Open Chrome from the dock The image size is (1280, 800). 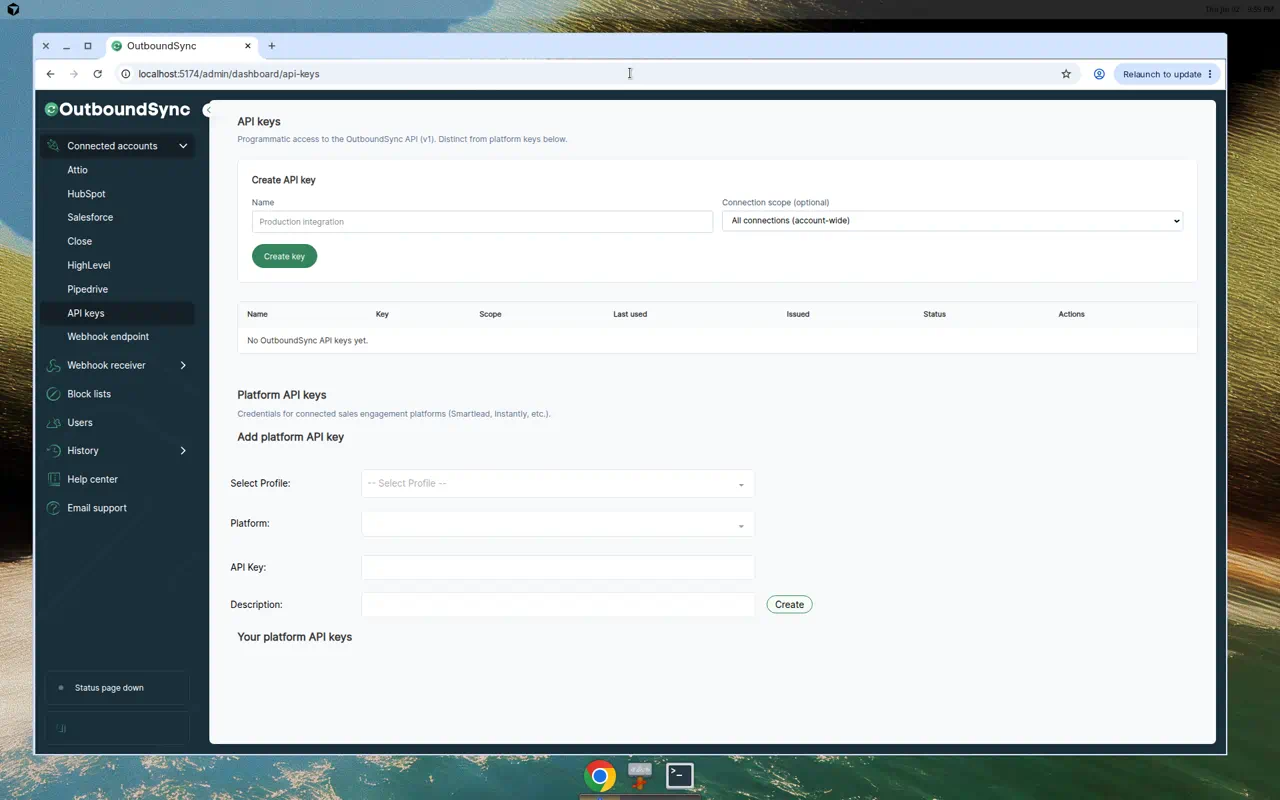[x=600, y=776]
